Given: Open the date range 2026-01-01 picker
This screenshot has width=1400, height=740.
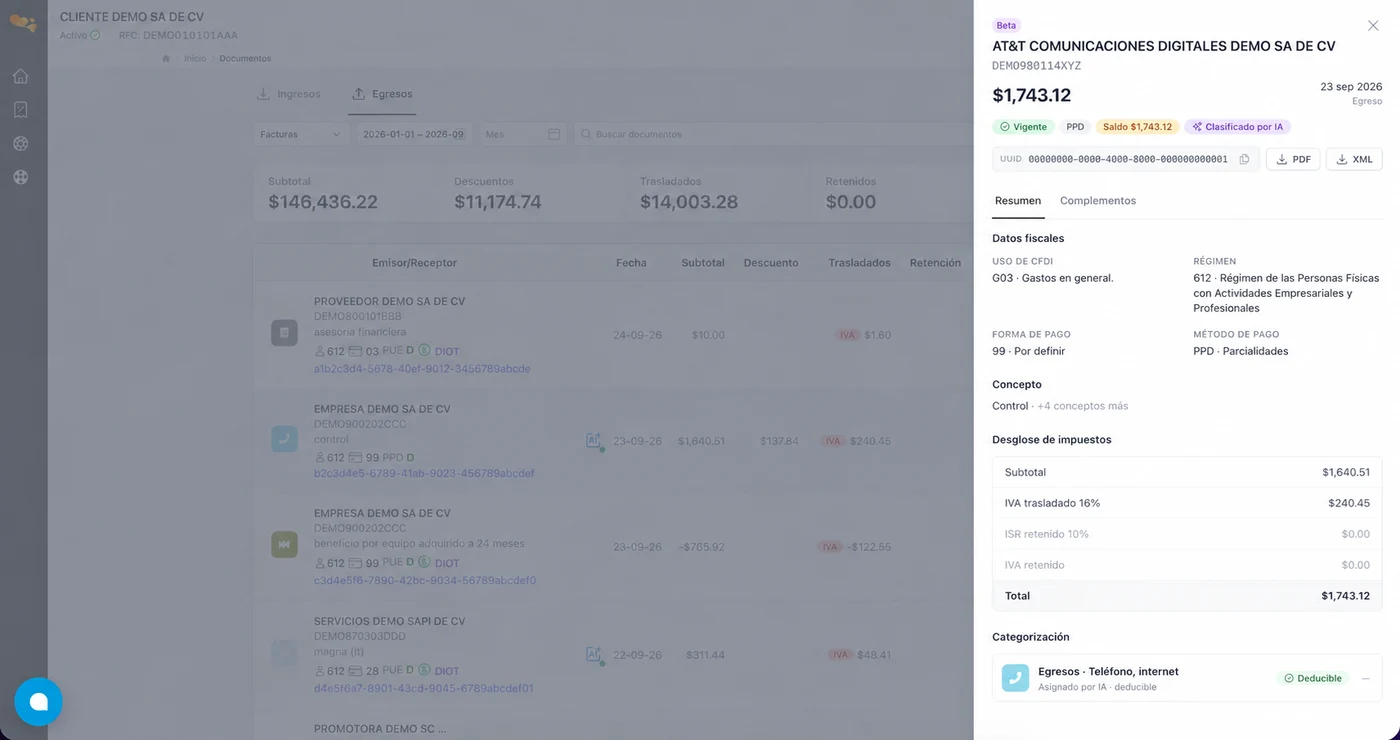Looking at the screenshot, I should [413, 134].
